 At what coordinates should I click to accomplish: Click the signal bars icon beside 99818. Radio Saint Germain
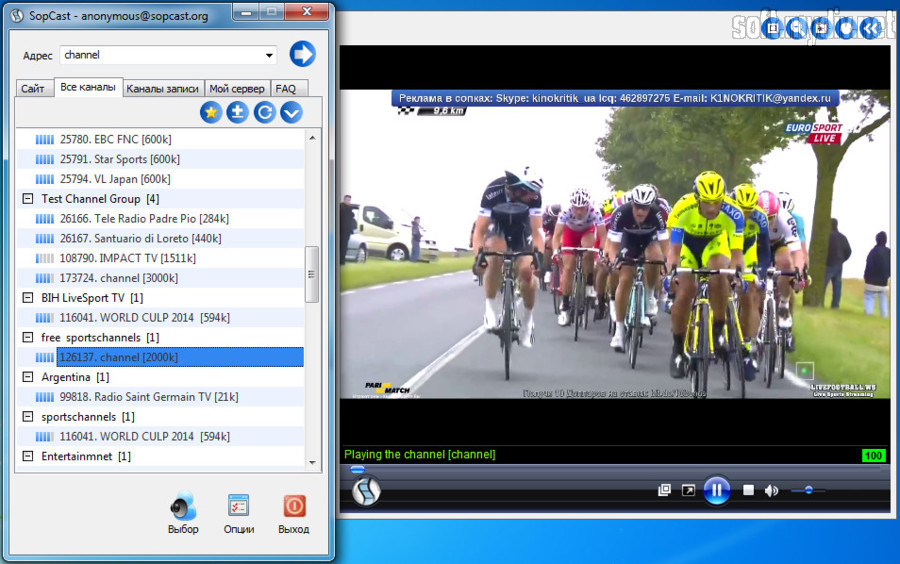(x=45, y=397)
